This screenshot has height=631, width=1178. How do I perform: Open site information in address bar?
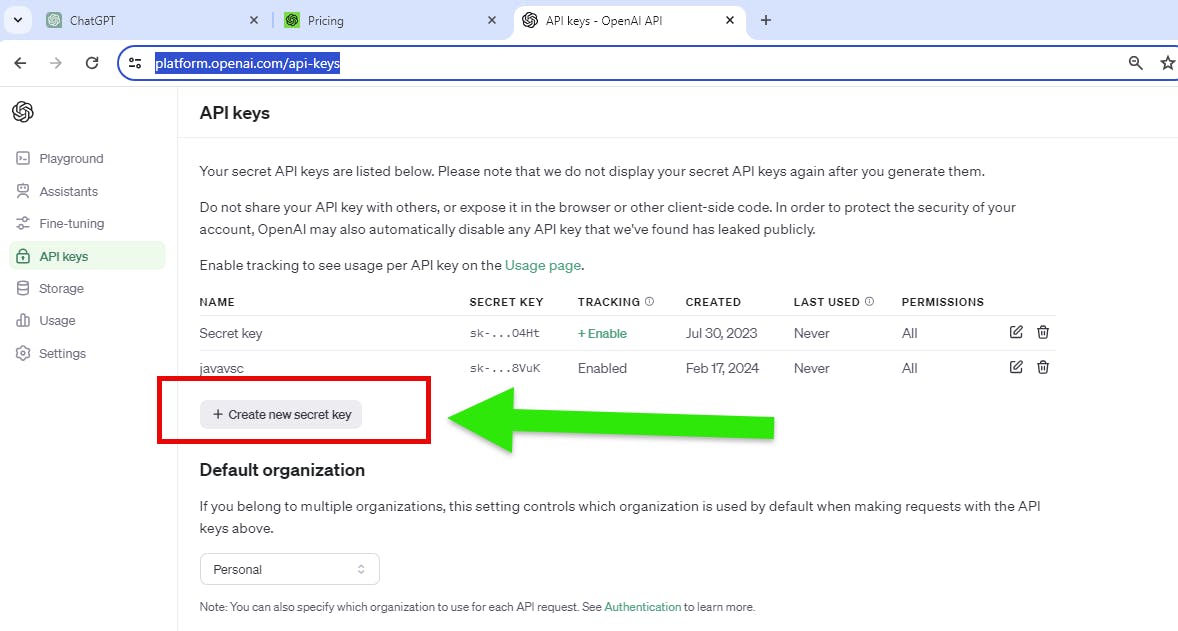(x=135, y=63)
